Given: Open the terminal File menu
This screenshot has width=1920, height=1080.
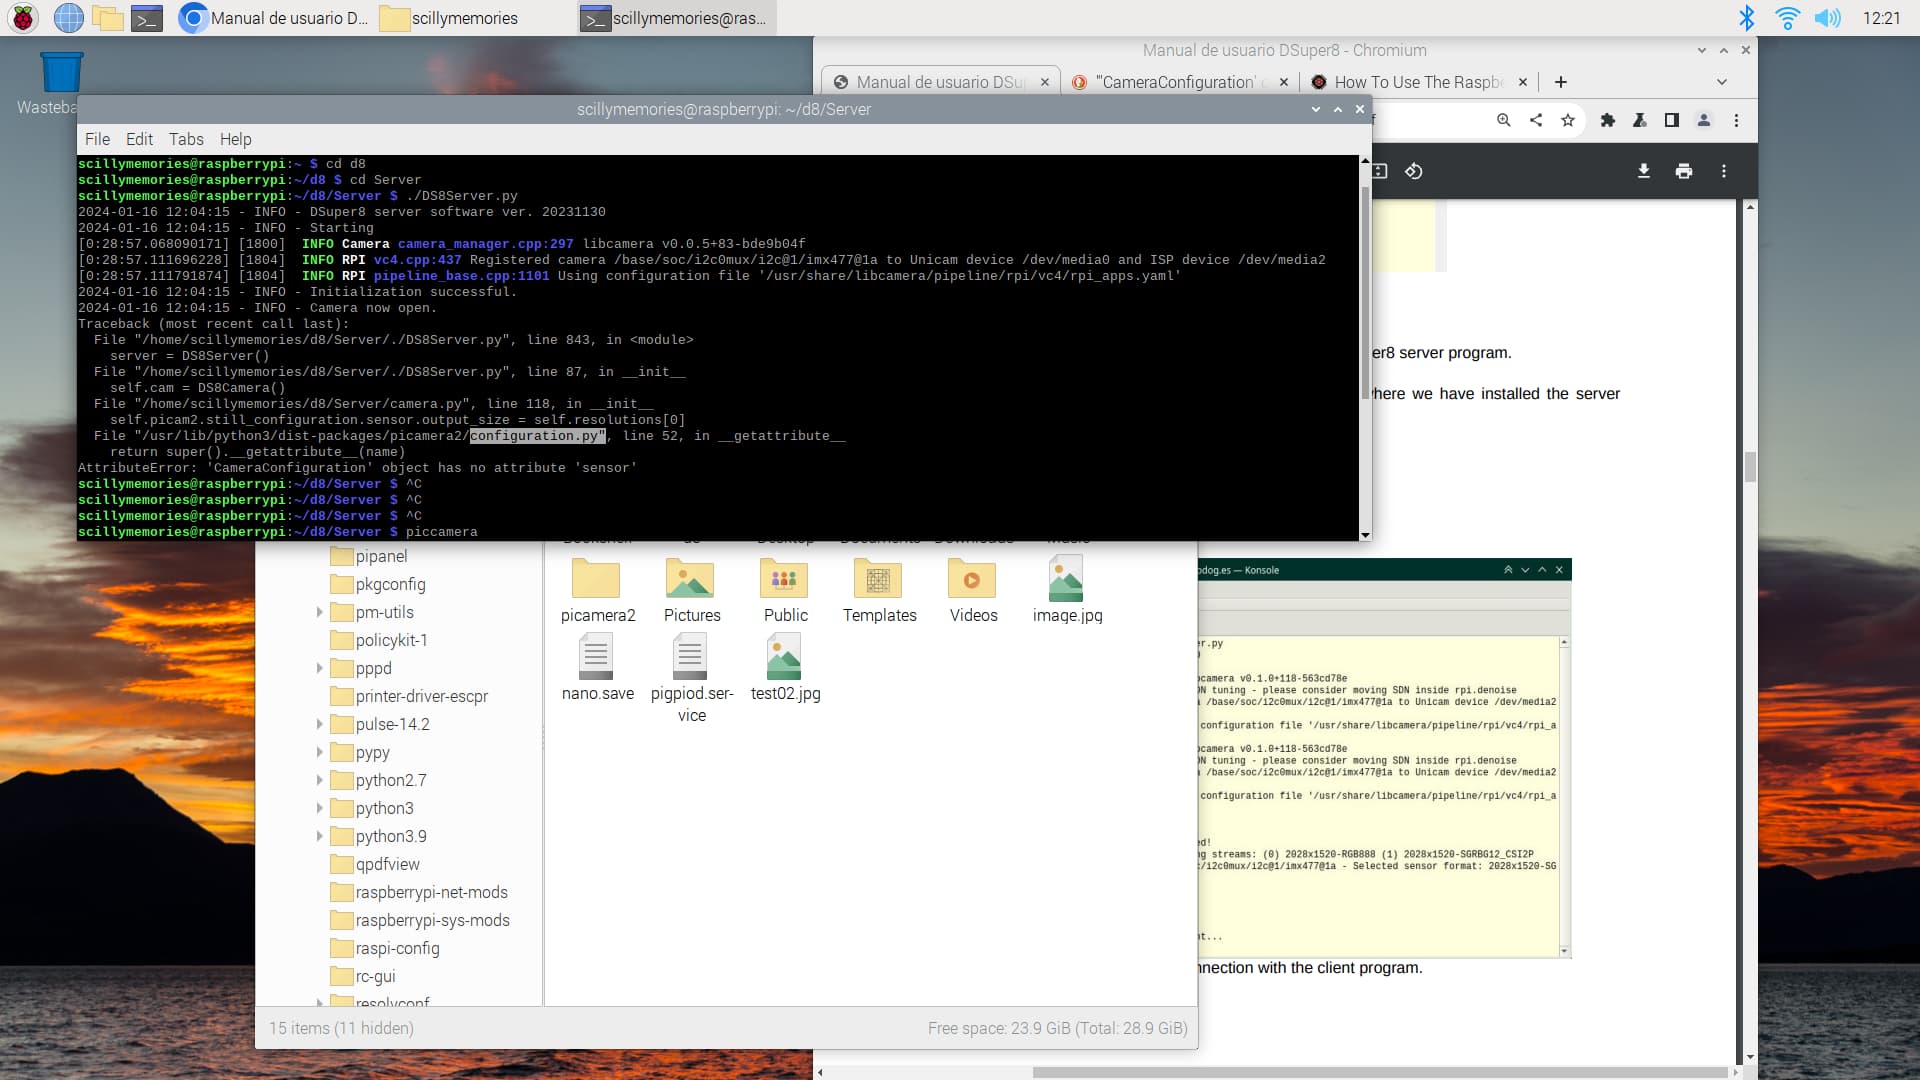Looking at the screenshot, I should pyautogui.click(x=97, y=139).
